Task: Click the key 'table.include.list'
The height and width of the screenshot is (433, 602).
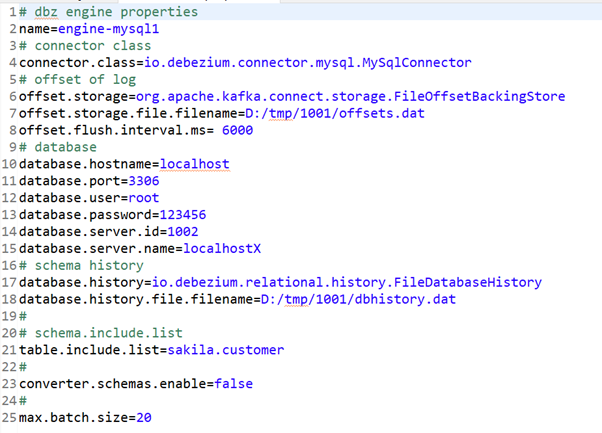Action: point(89,350)
